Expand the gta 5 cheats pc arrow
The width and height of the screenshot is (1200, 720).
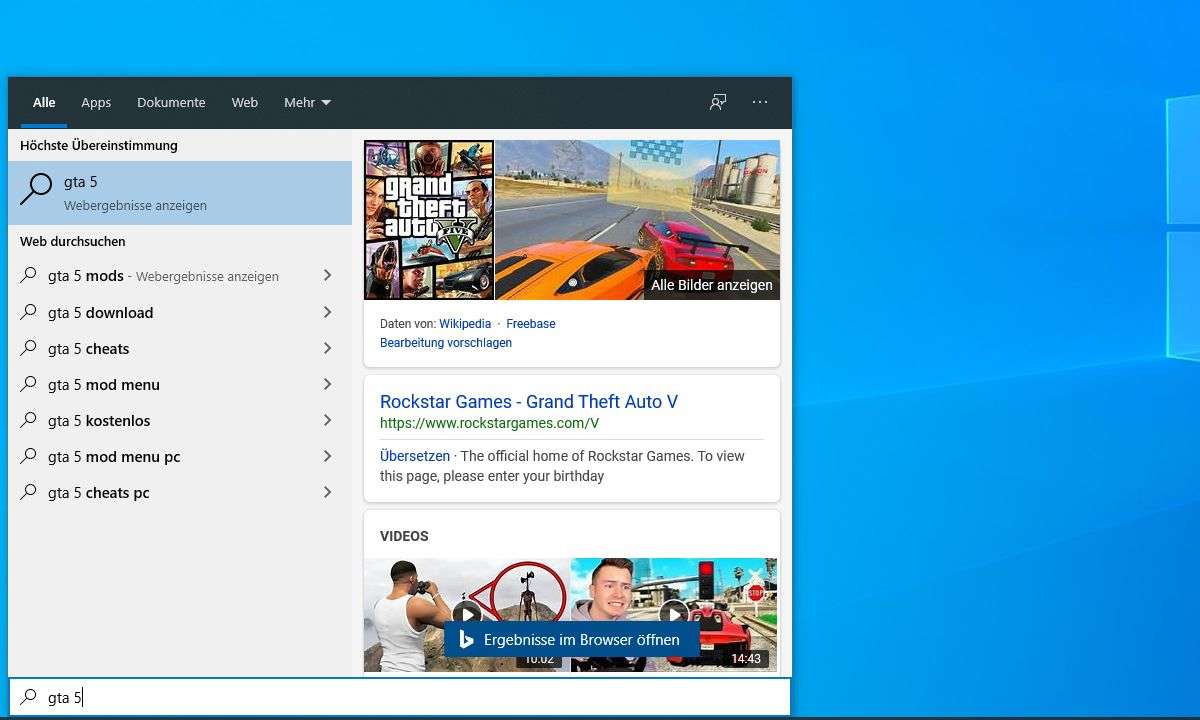(327, 492)
